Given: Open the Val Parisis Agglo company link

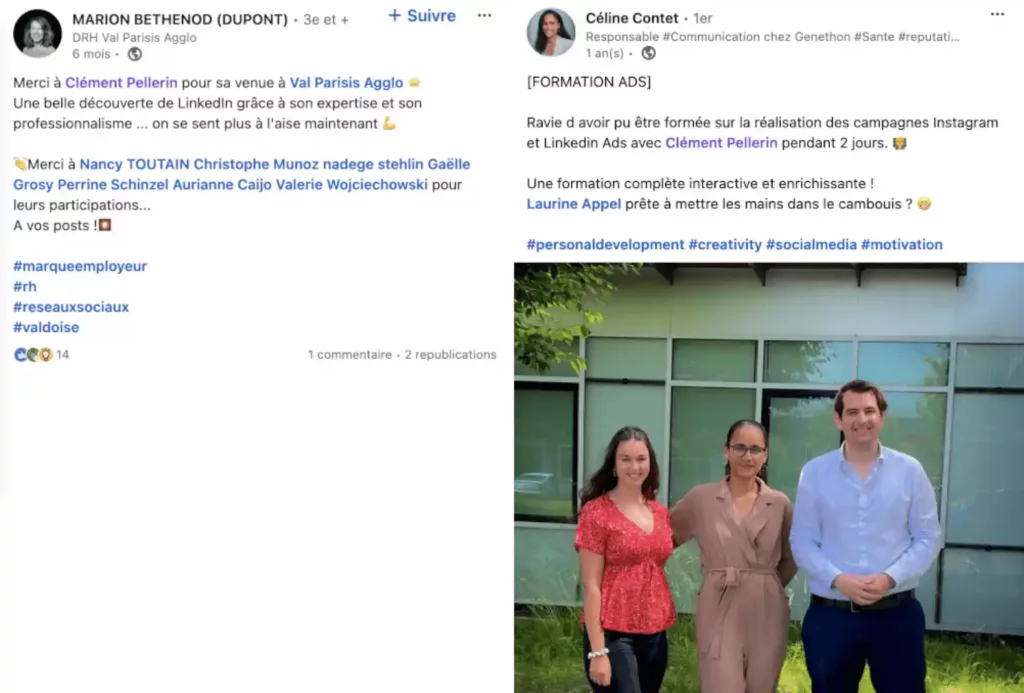Looking at the screenshot, I should click(346, 83).
